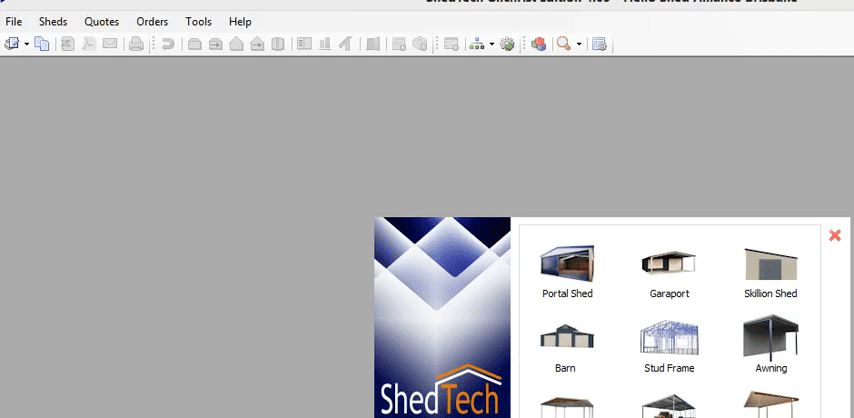The height and width of the screenshot is (418, 854).
Task: Click the magnifying glass search icon
Action: click(x=564, y=44)
